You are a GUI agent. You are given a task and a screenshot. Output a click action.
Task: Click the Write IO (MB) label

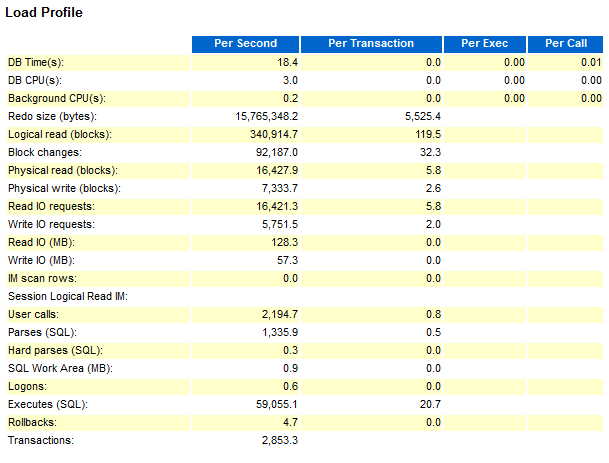[42, 260]
